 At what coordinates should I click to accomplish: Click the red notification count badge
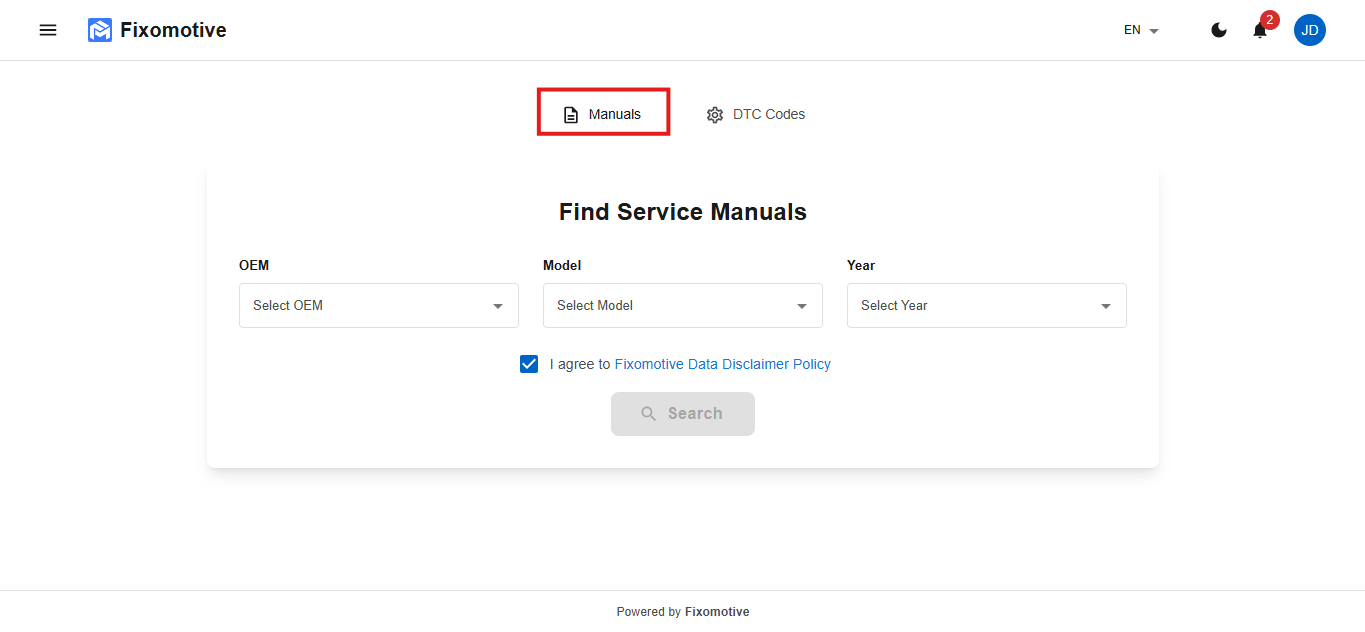pyautogui.click(x=1270, y=20)
